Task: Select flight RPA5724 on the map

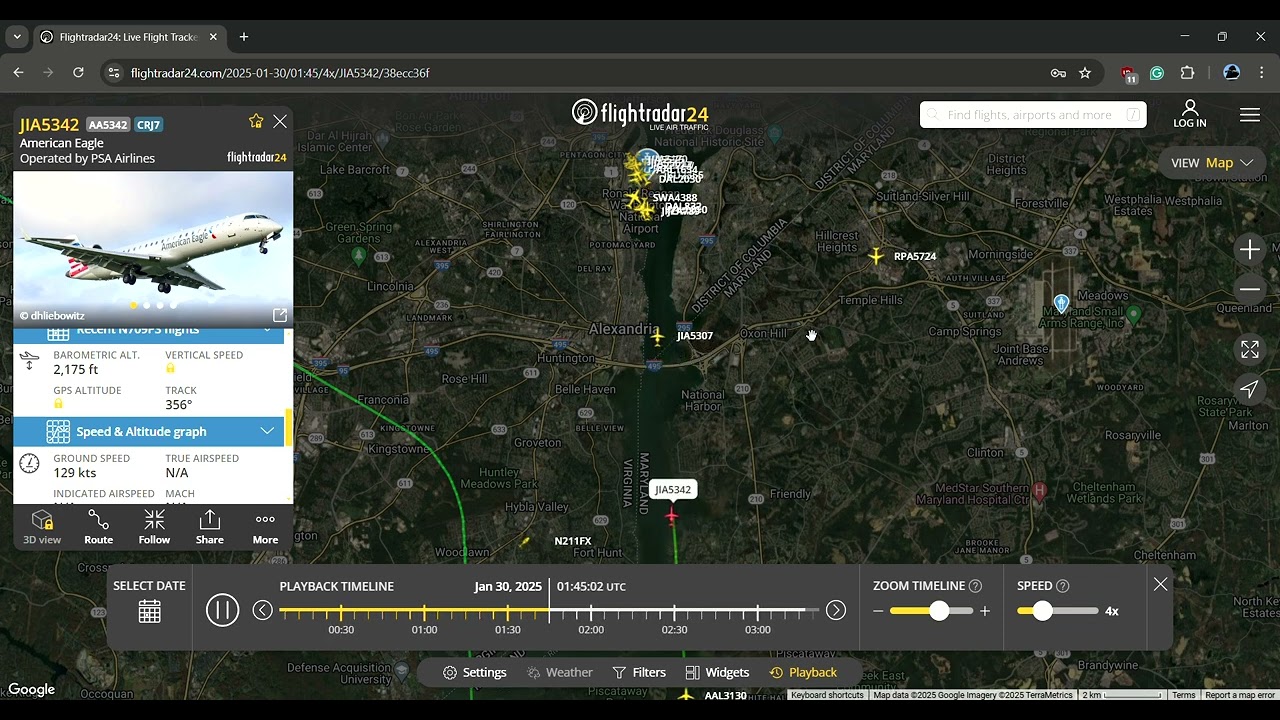Action: click(x=876, y=256)
